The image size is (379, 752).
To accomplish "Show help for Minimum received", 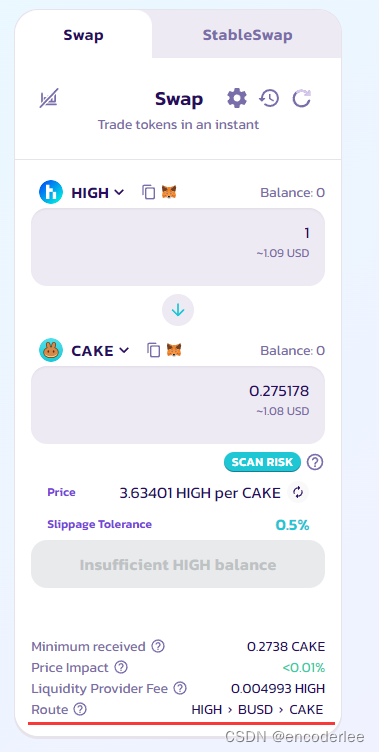I will click(x=158, y=646).
